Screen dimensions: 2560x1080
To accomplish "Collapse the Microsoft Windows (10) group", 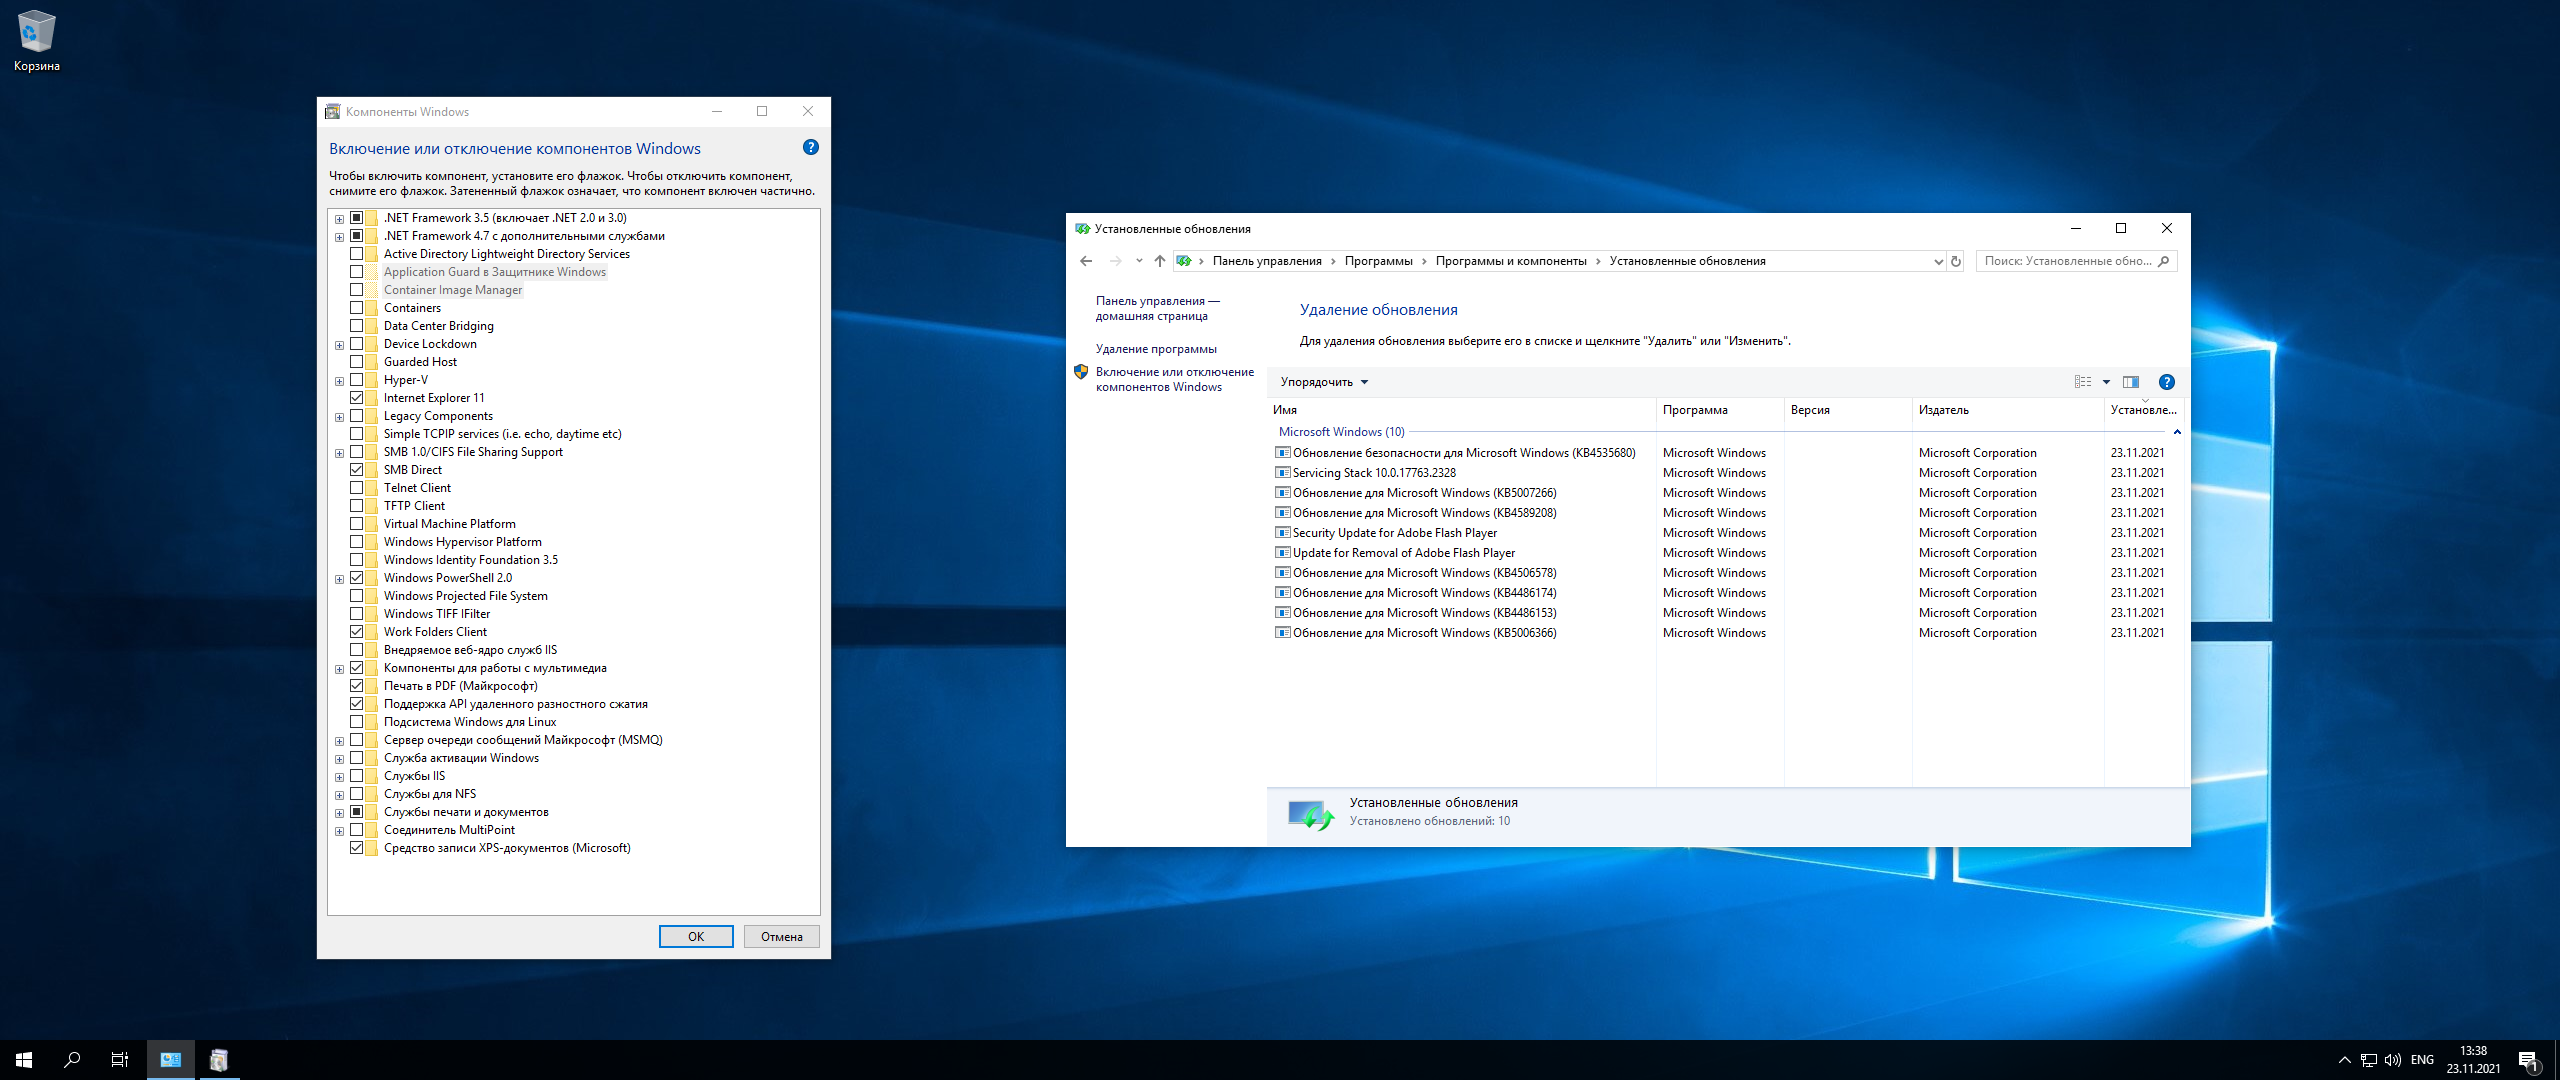I will (x=2177, y=432).
